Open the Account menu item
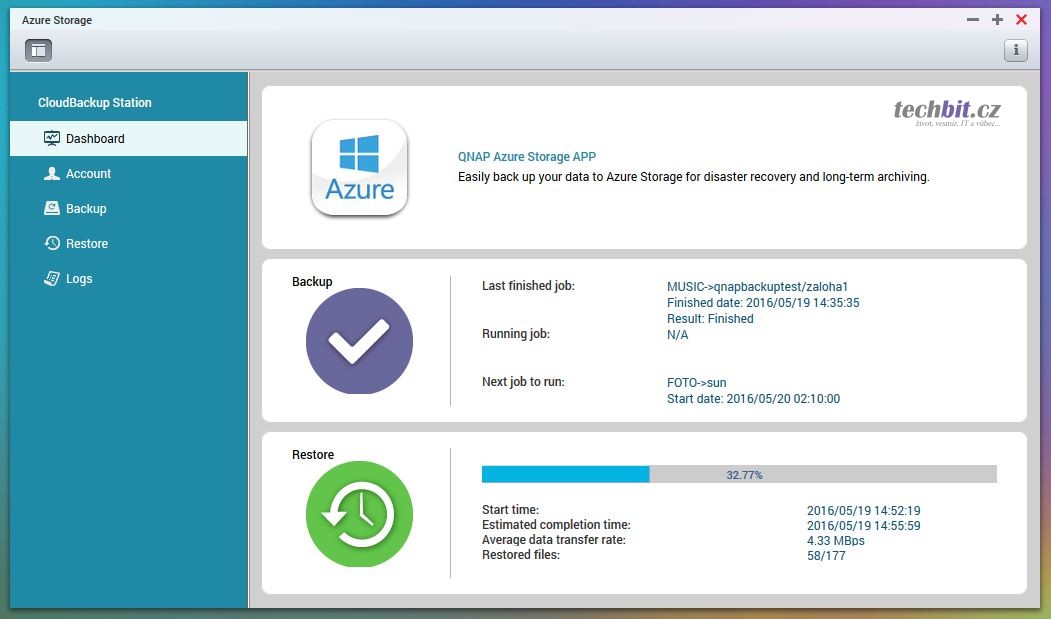The height and width of the screenshot is (619, 1051). click(x=88, y=174)
